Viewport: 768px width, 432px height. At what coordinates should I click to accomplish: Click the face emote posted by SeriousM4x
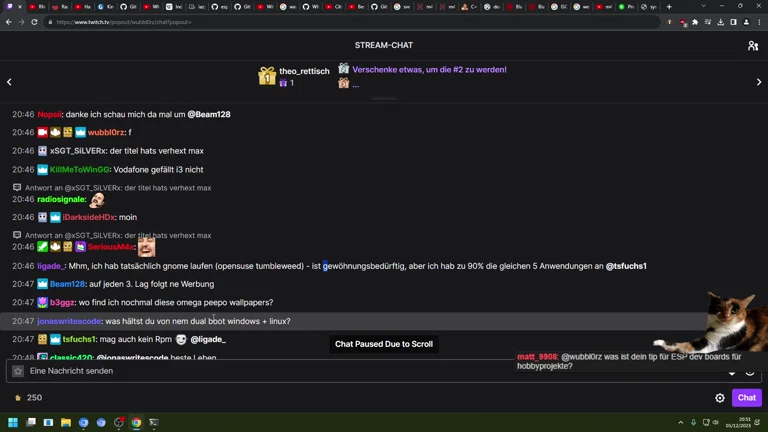[146, 247]
